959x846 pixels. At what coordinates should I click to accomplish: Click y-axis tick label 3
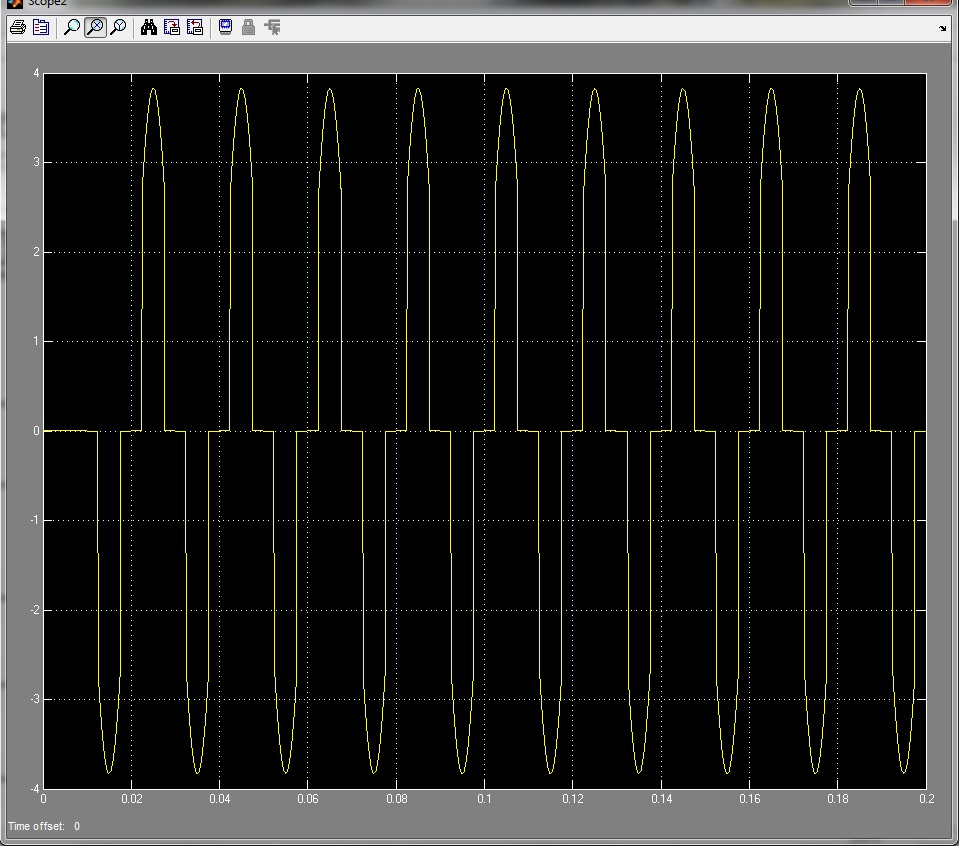point(36,163)
